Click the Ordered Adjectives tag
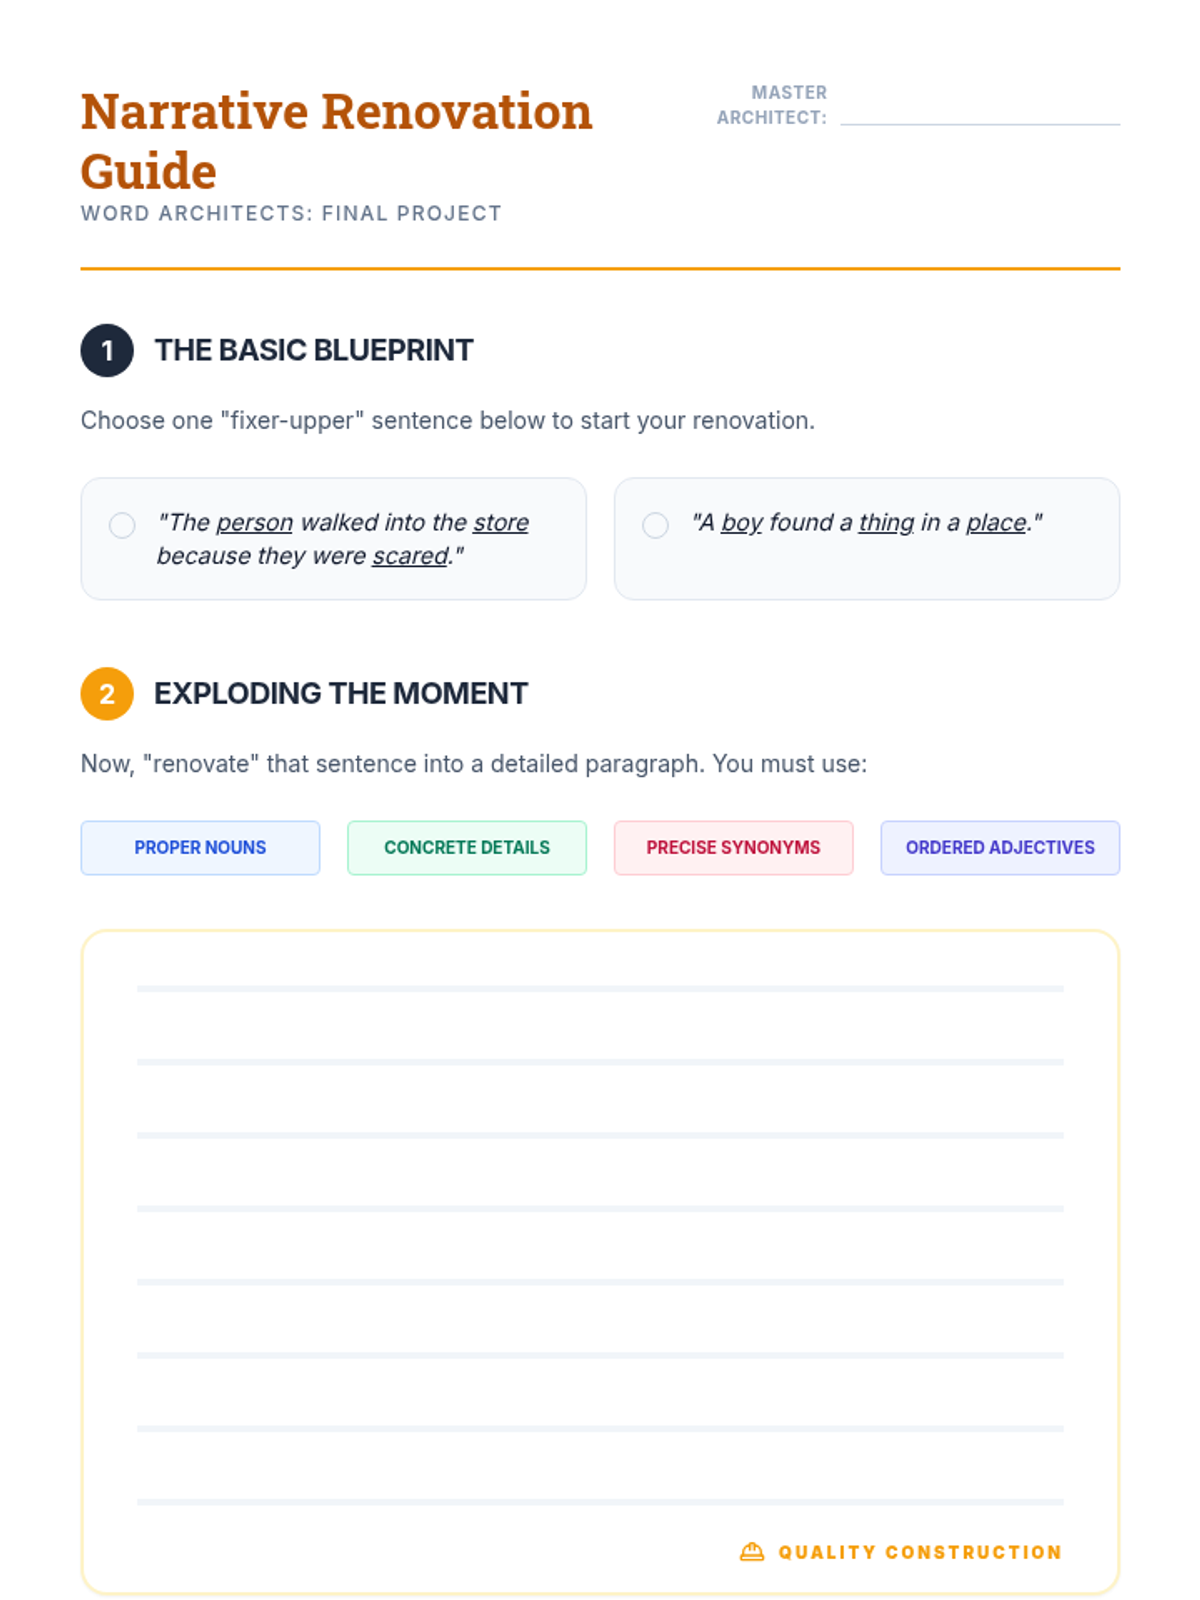1200x1600 pixels. [1000, 848]
